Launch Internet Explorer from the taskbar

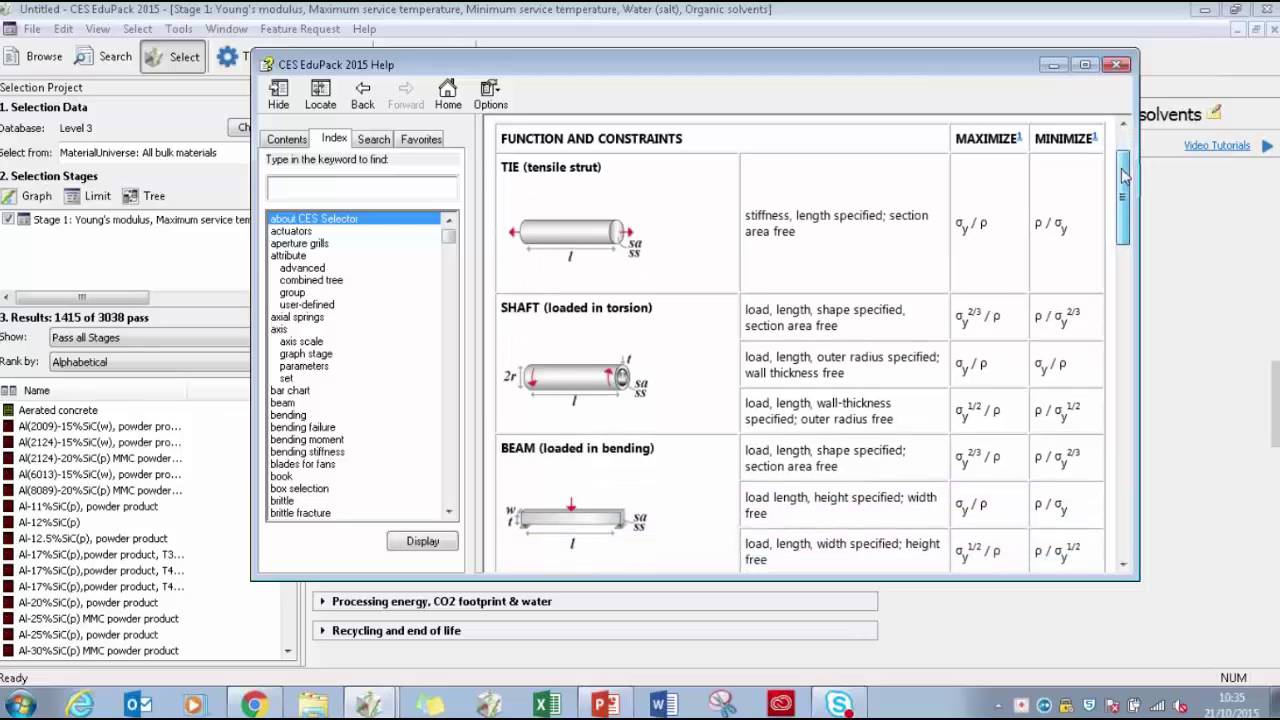(80, 704)
